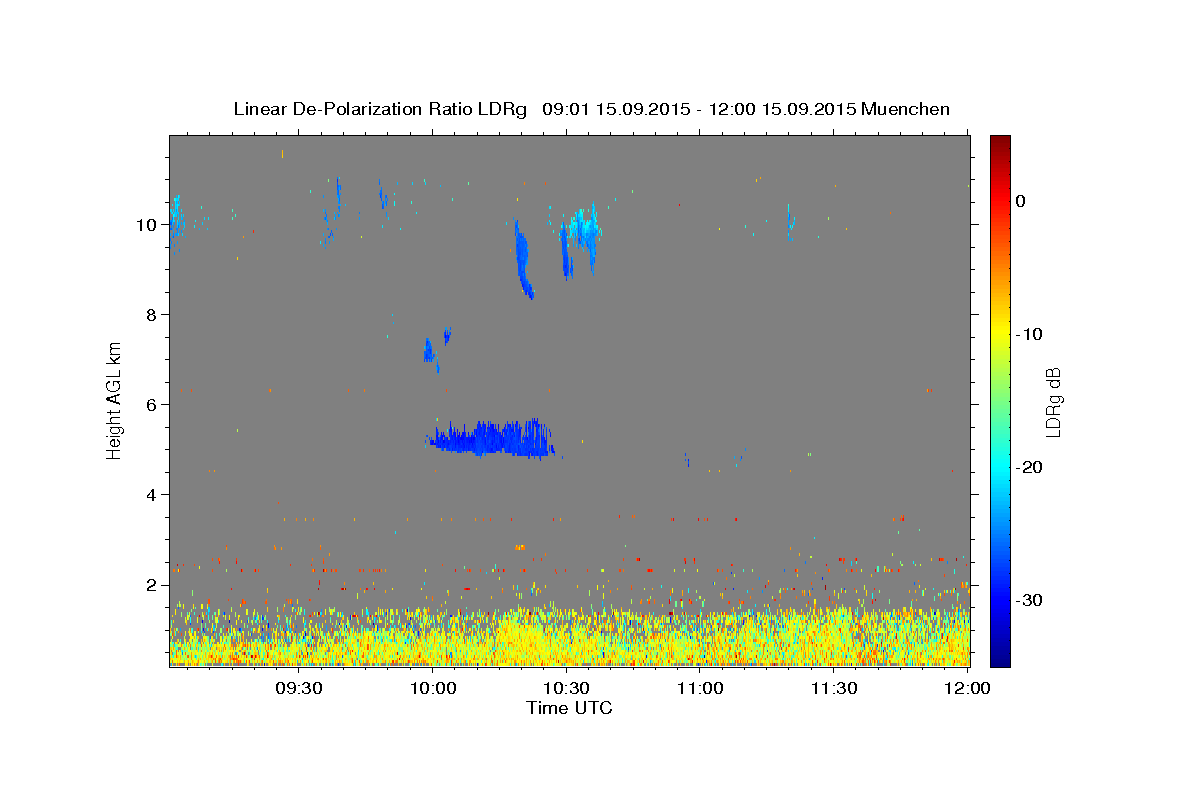
Task: Click the height tick label 8
Action: click(152, 315)
